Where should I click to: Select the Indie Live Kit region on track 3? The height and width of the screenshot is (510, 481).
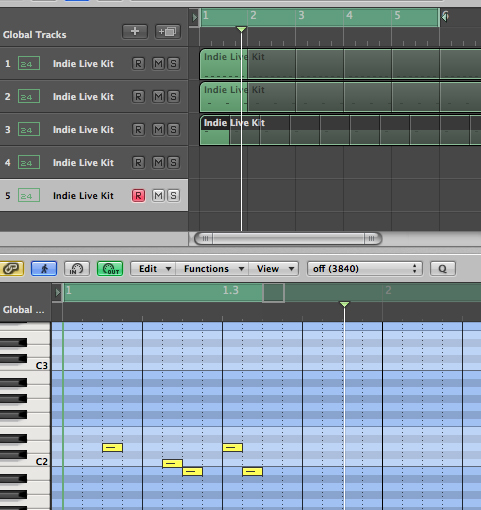pyautogui.click(x=340, y=130)
